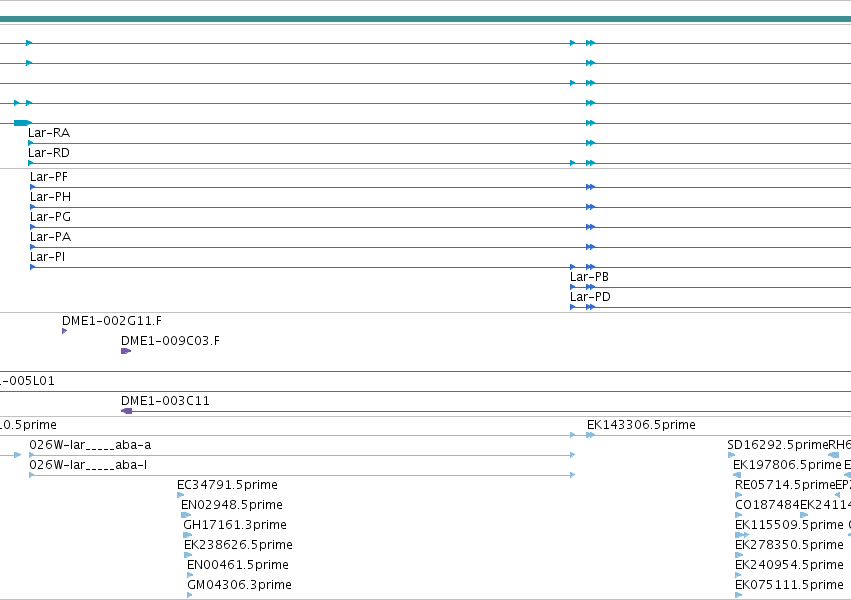Select the Lar-PD track label

pos(590,297)
